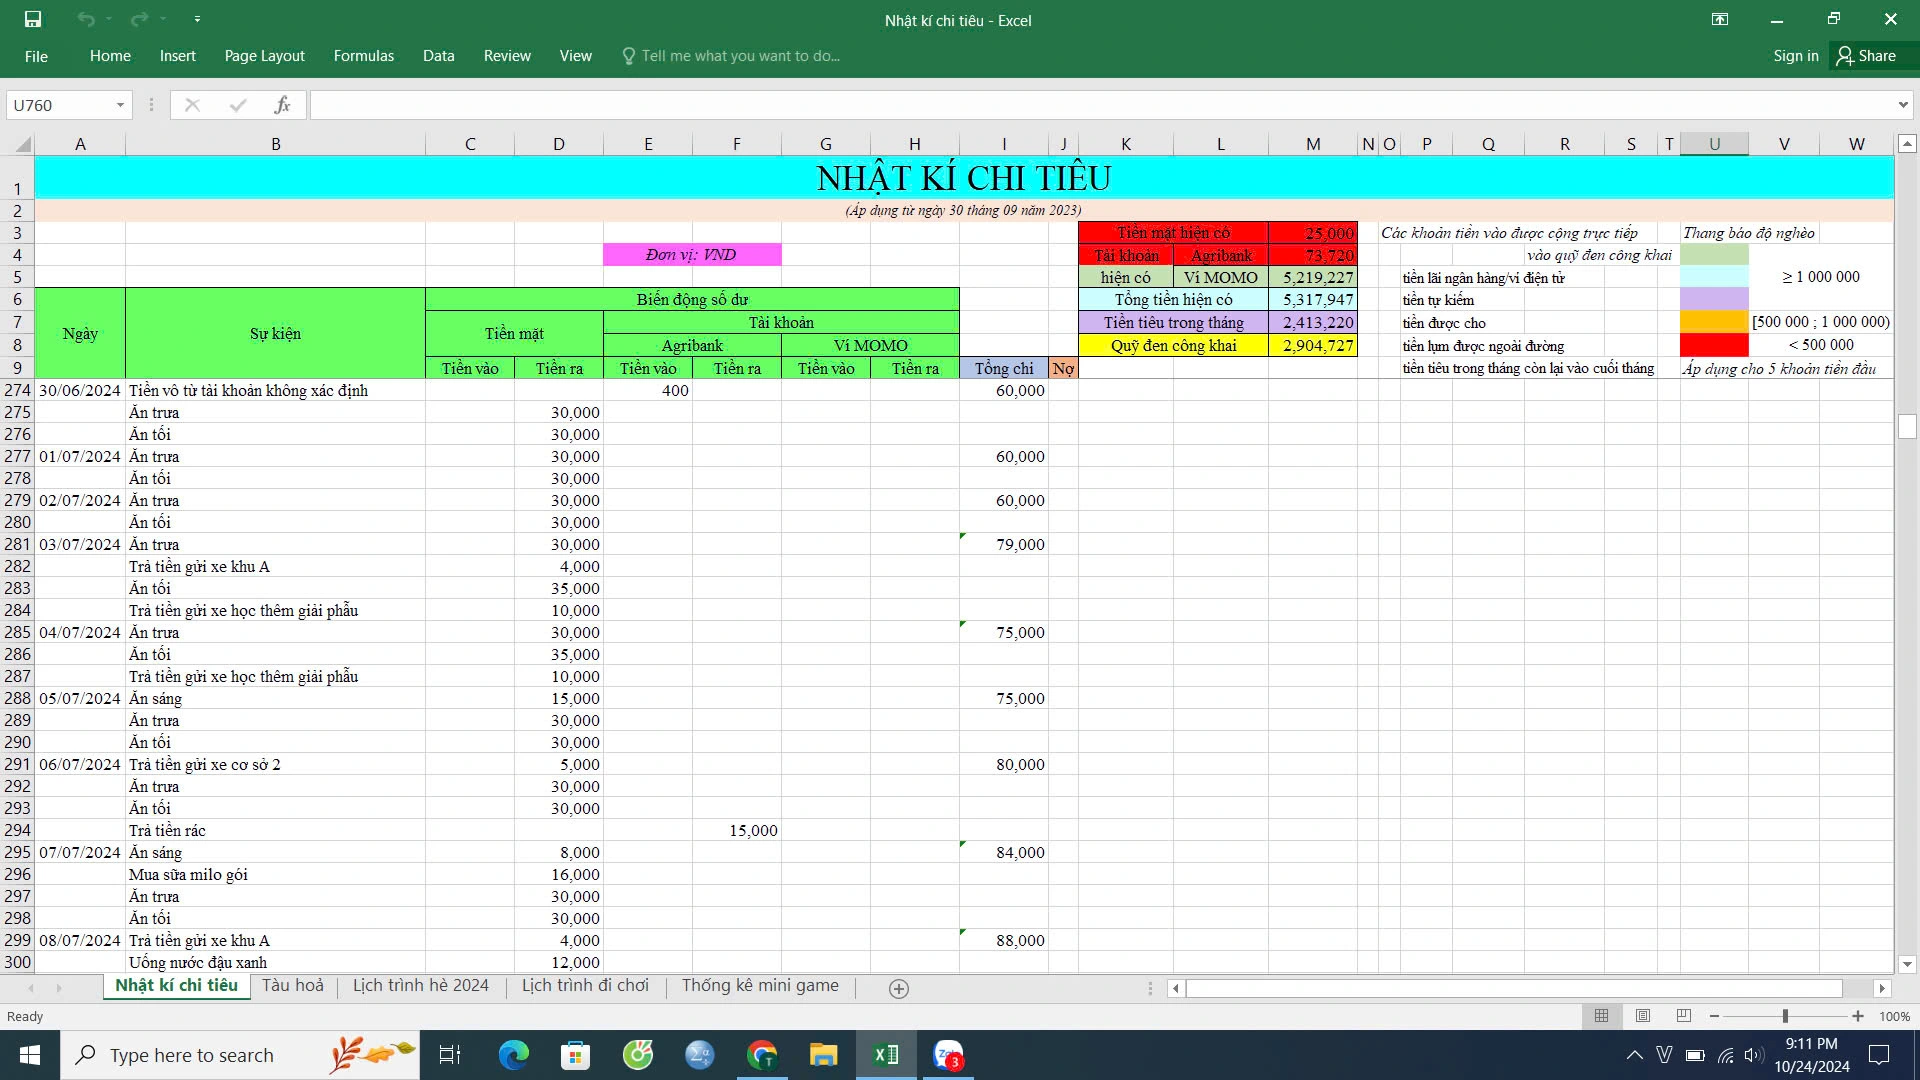Click the Tổng chi column header cell
The image size is (1920, 1080).
click(x=1004, y=368)
